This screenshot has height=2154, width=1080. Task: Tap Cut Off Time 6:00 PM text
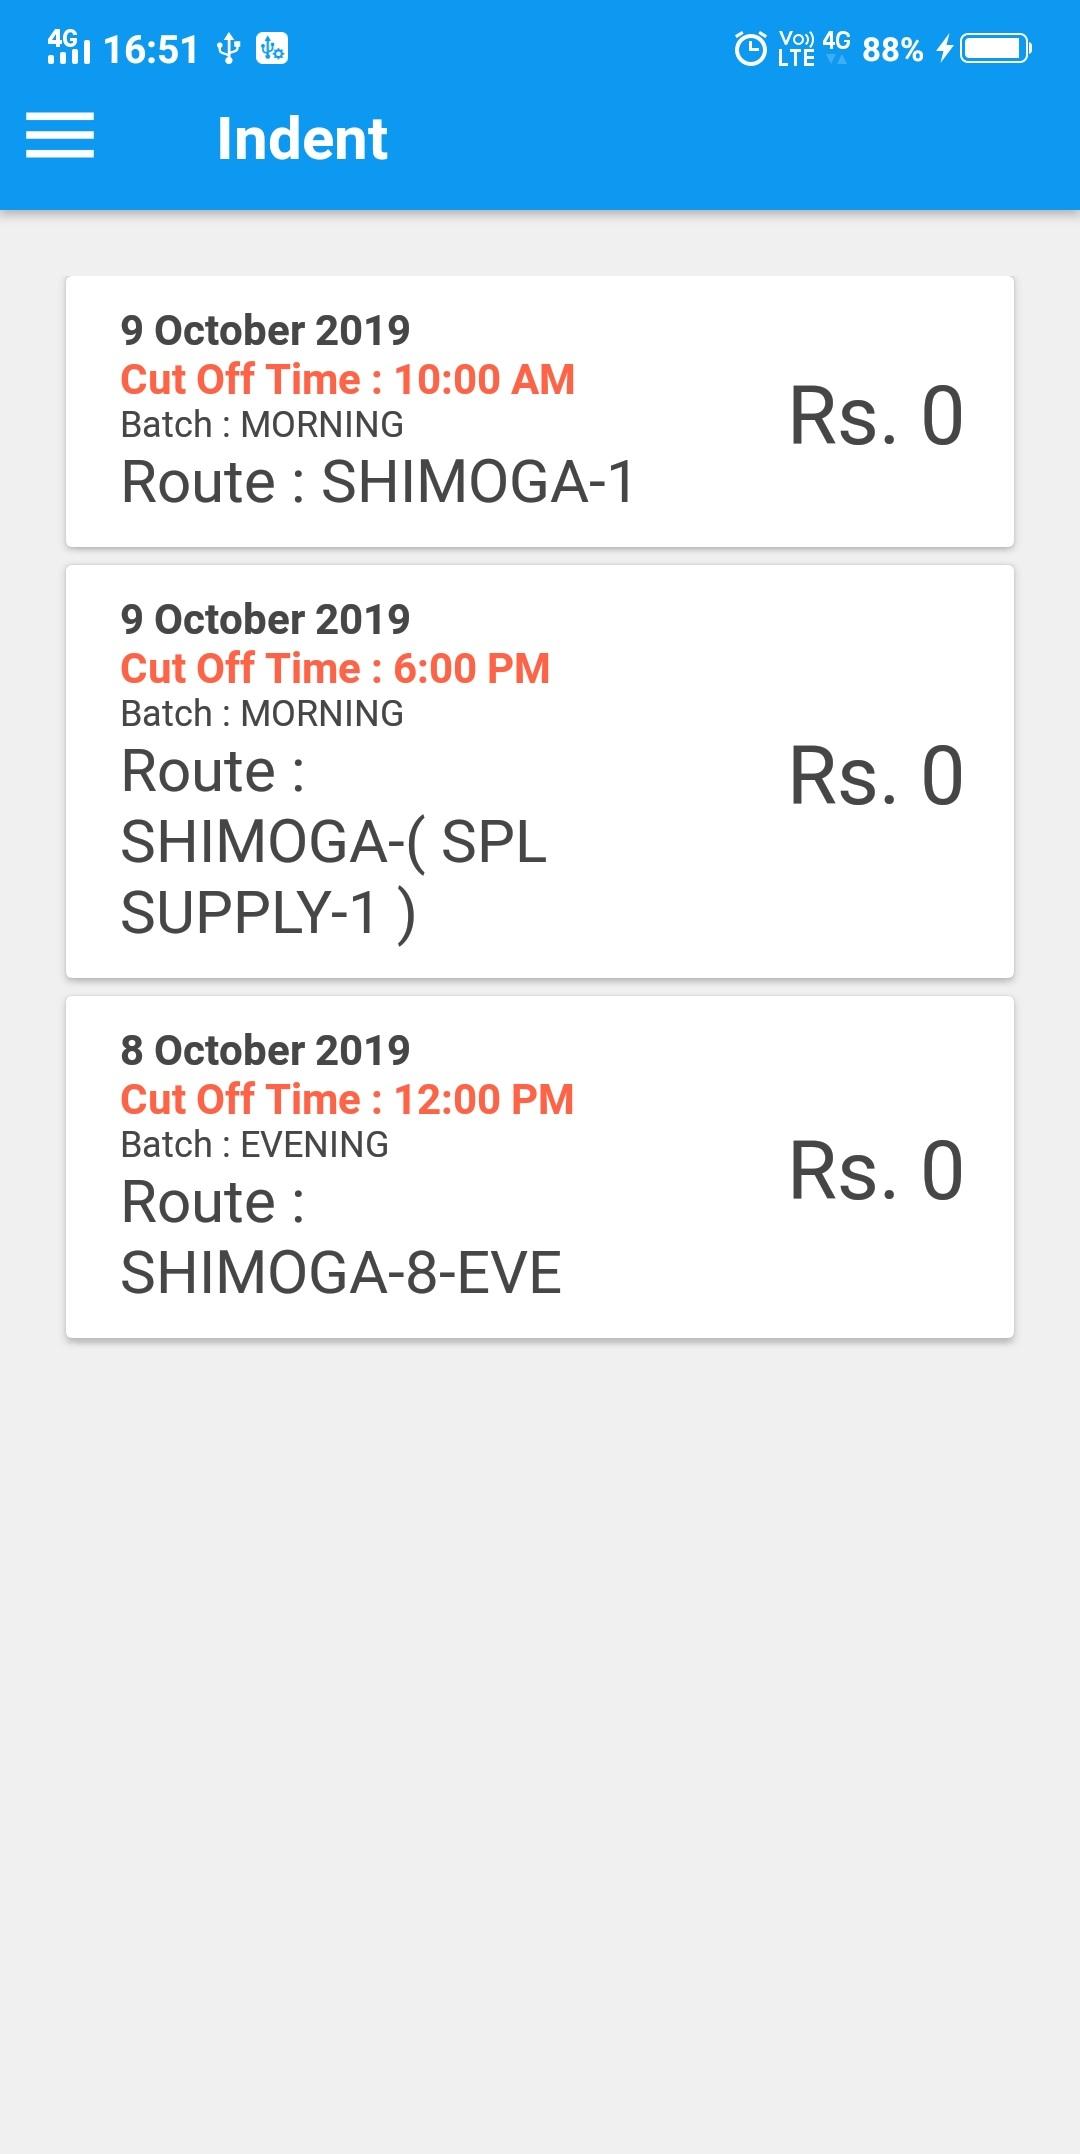[335, 668]
